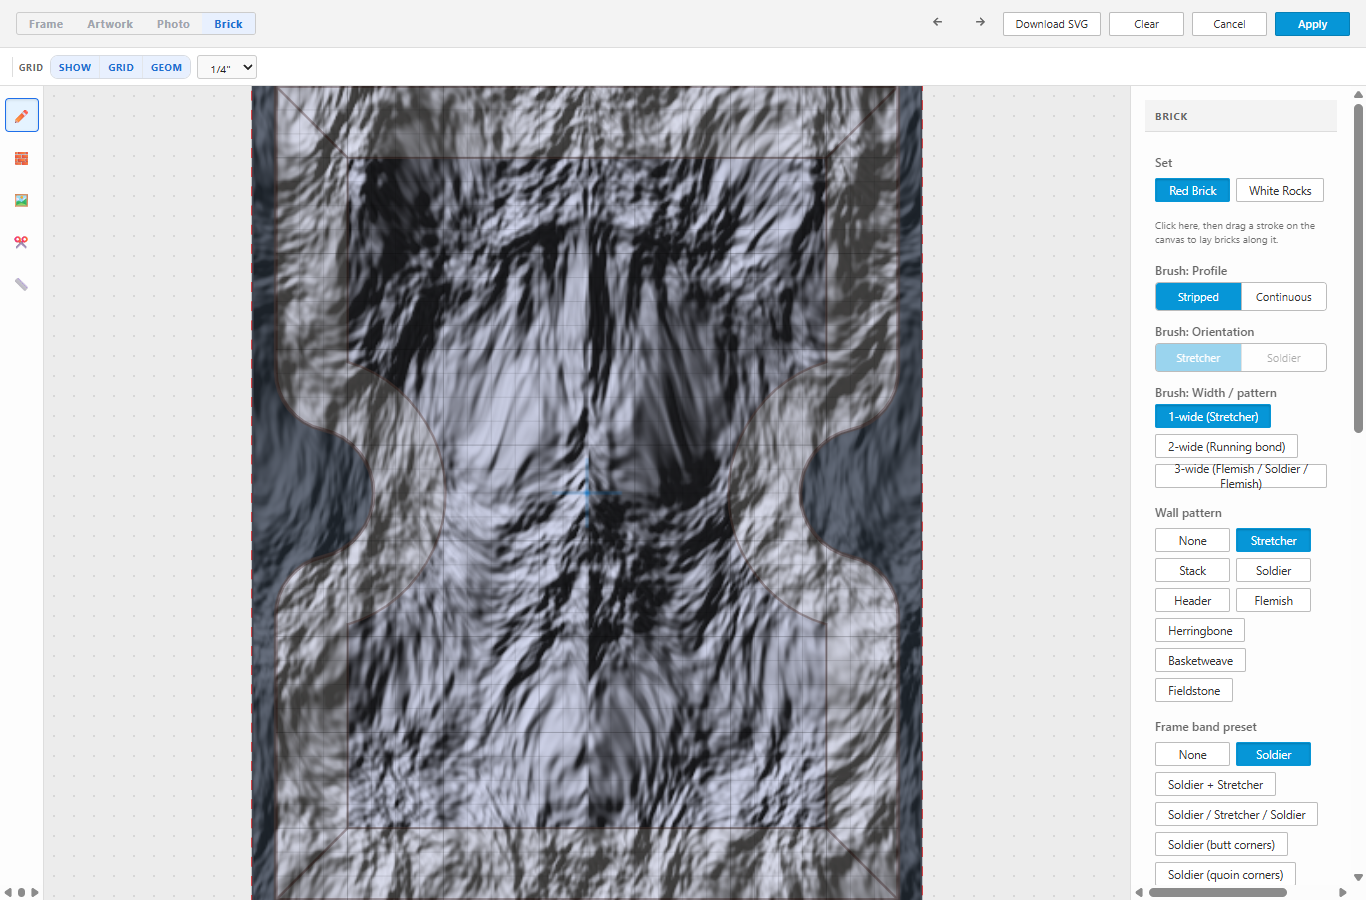
Task: Set brush profile to Continuous
Action: [1284, 297]
